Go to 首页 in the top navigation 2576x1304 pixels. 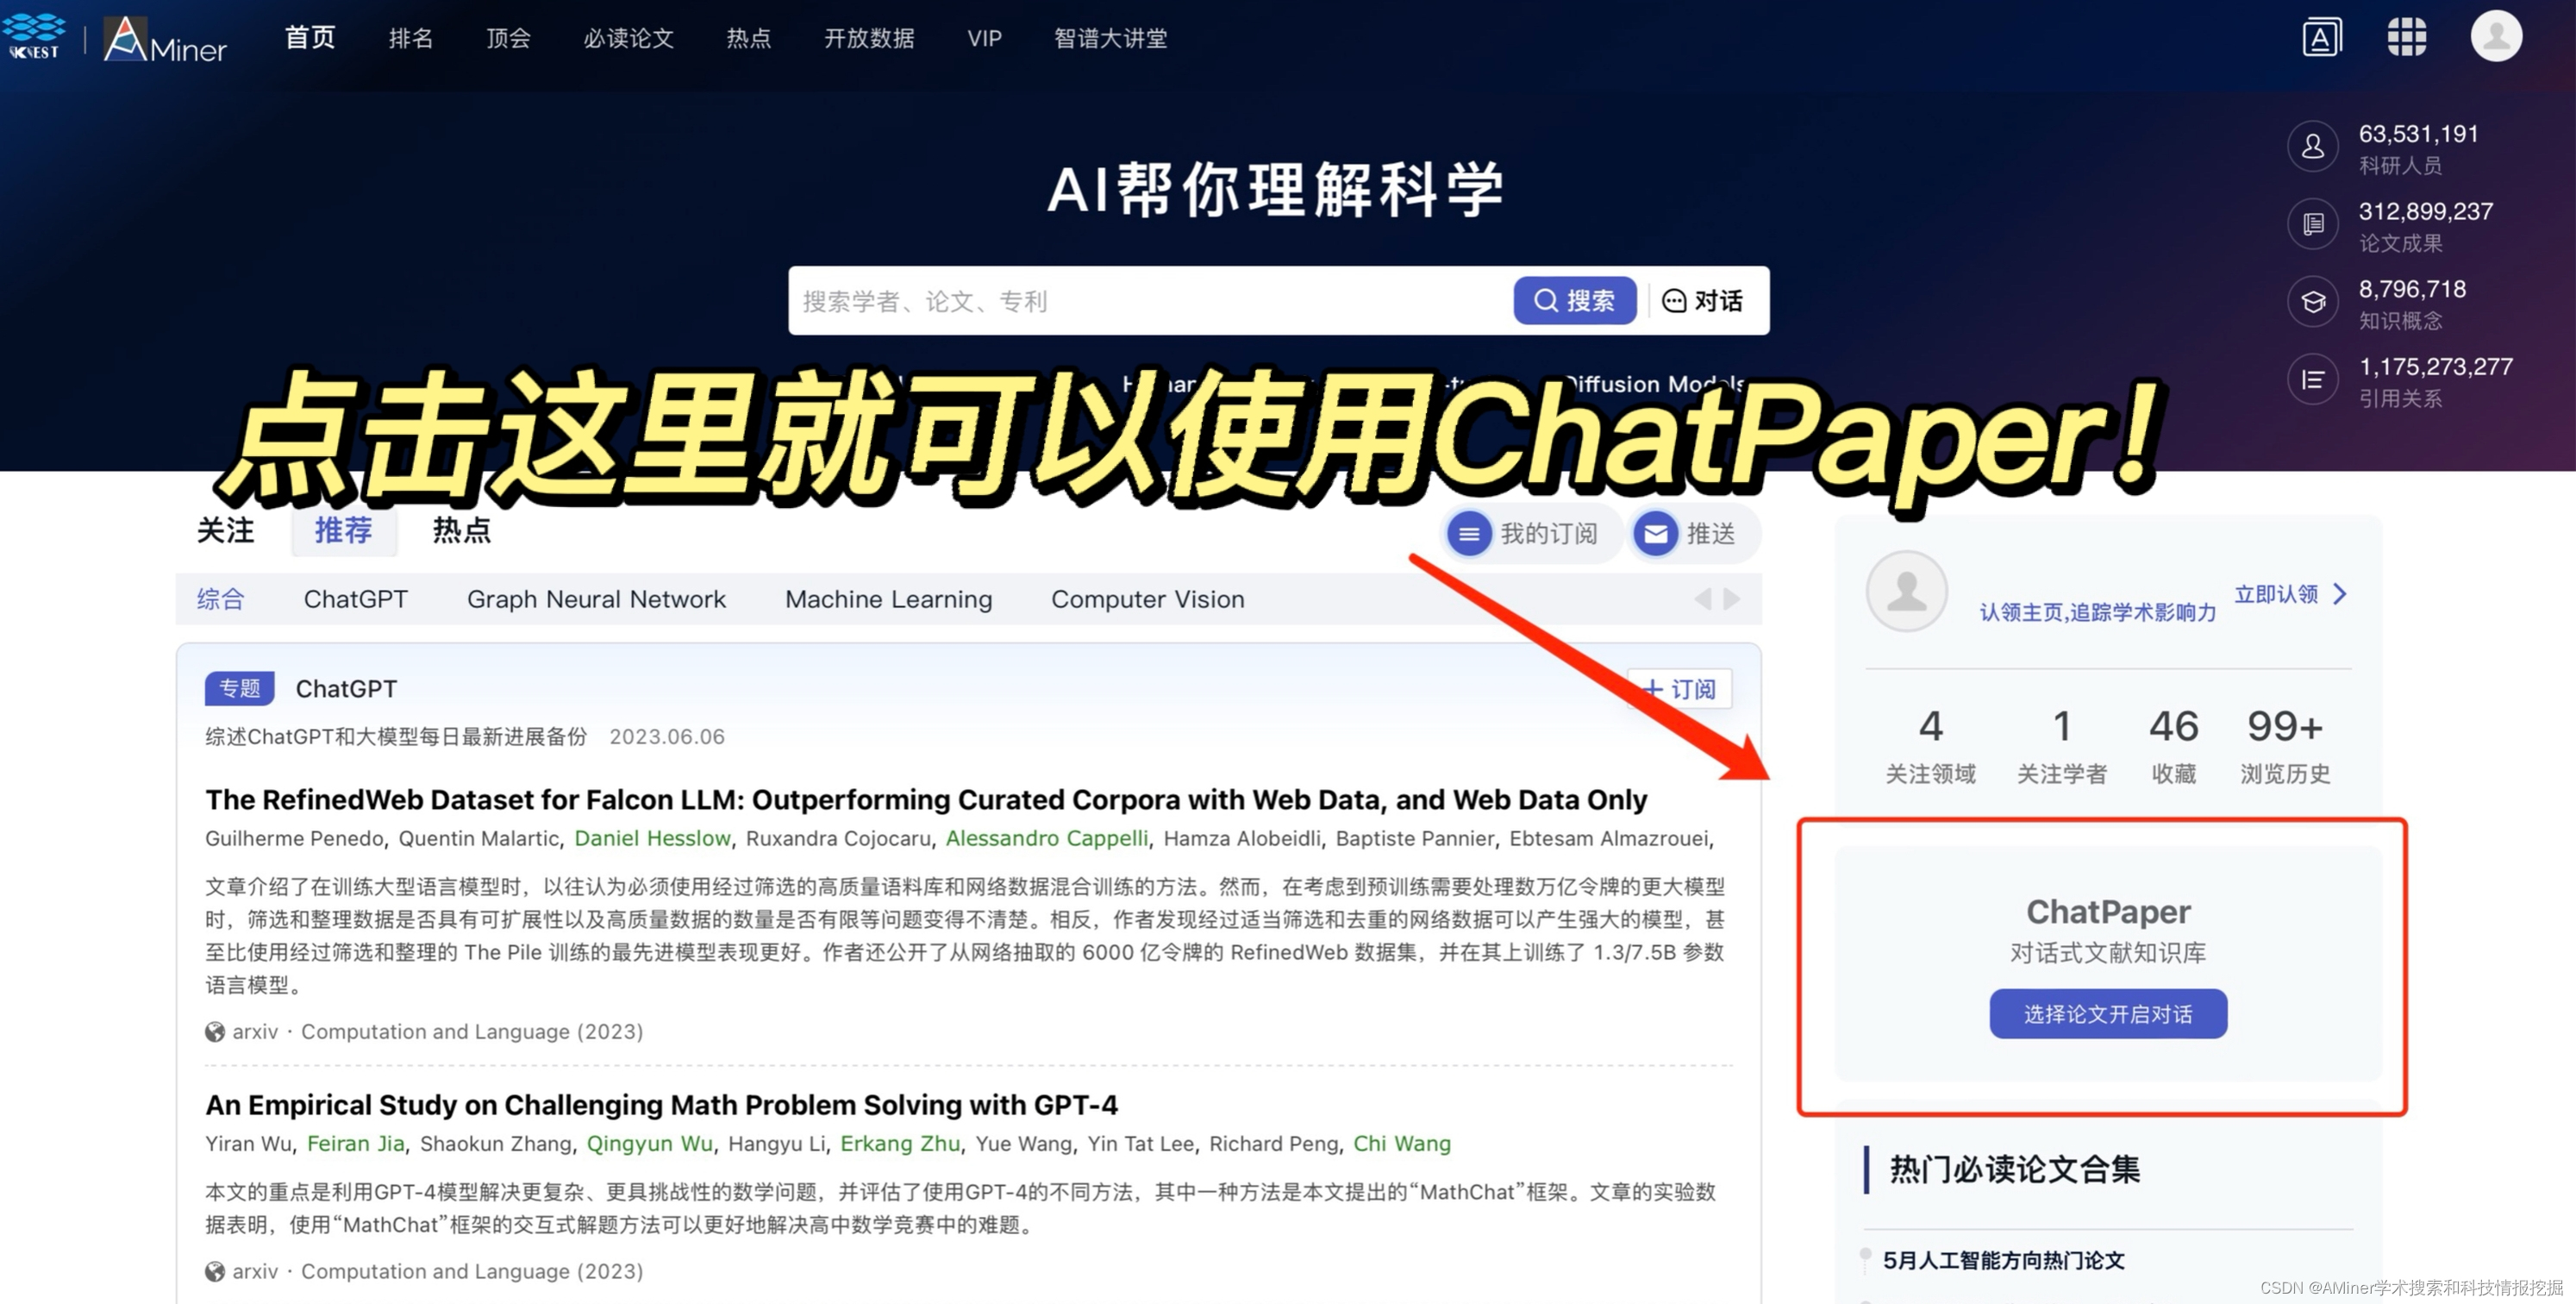[310, 38]
